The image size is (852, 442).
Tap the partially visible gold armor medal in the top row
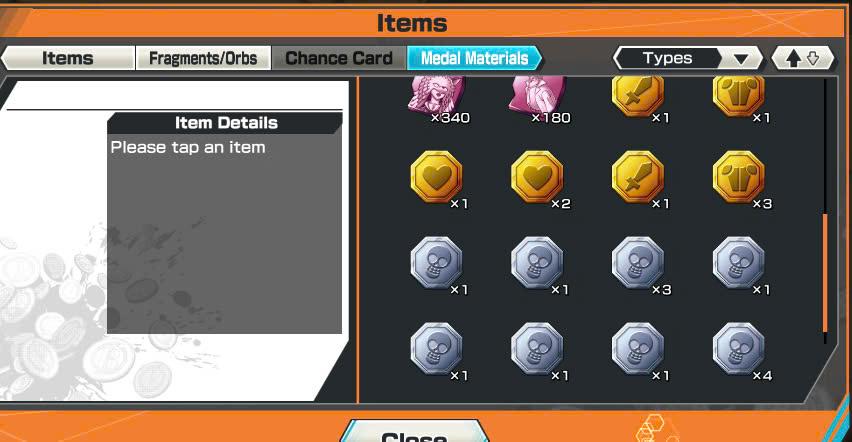[738, 96]
